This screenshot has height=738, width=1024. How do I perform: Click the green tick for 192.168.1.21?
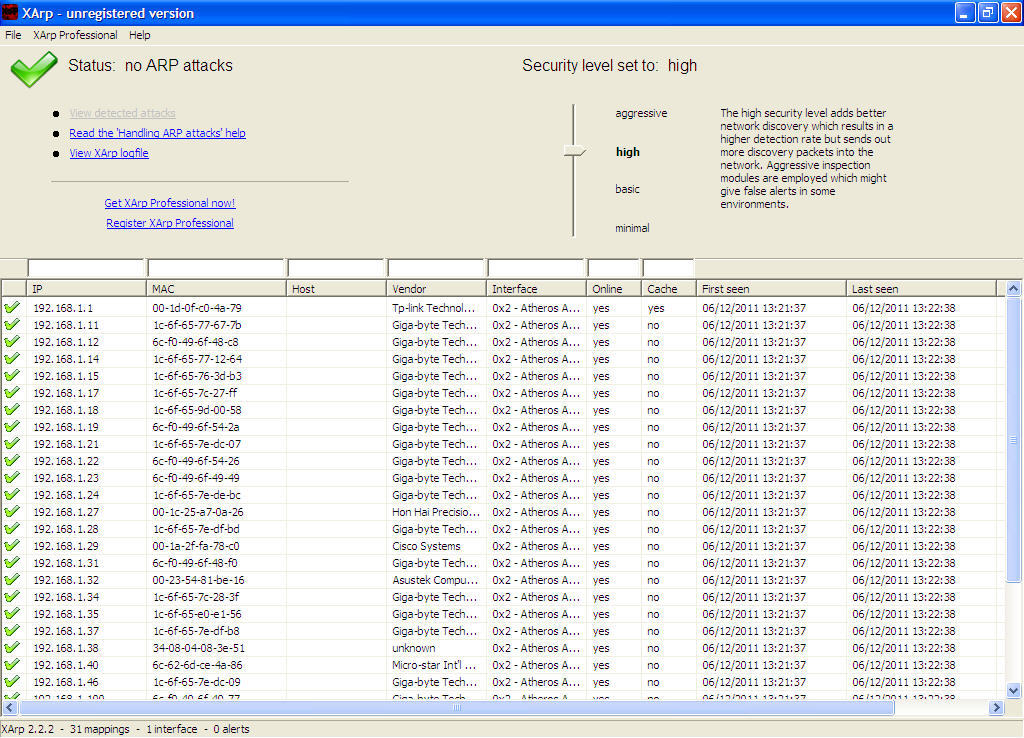12,443
